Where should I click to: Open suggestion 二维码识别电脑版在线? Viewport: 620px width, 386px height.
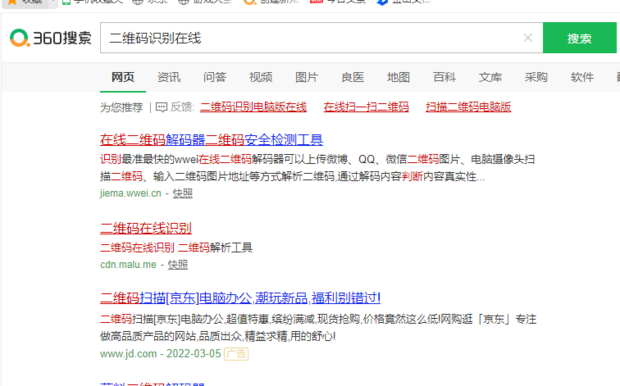point(253,107)
